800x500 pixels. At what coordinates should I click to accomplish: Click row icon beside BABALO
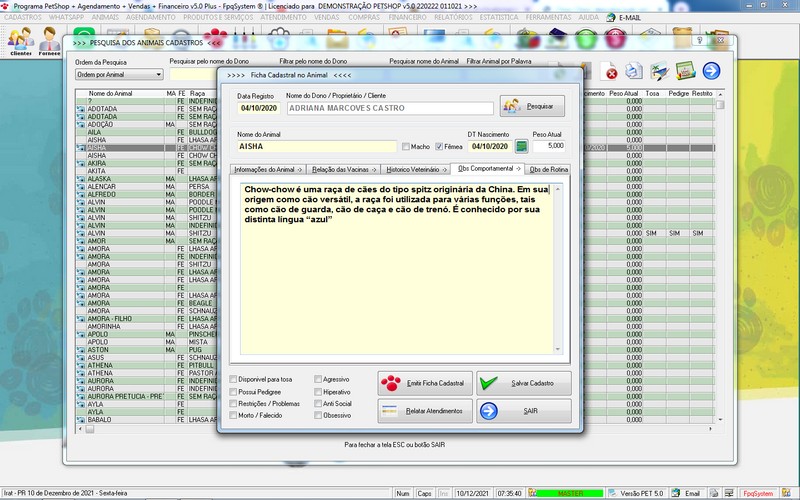click(x=81, y=420)
